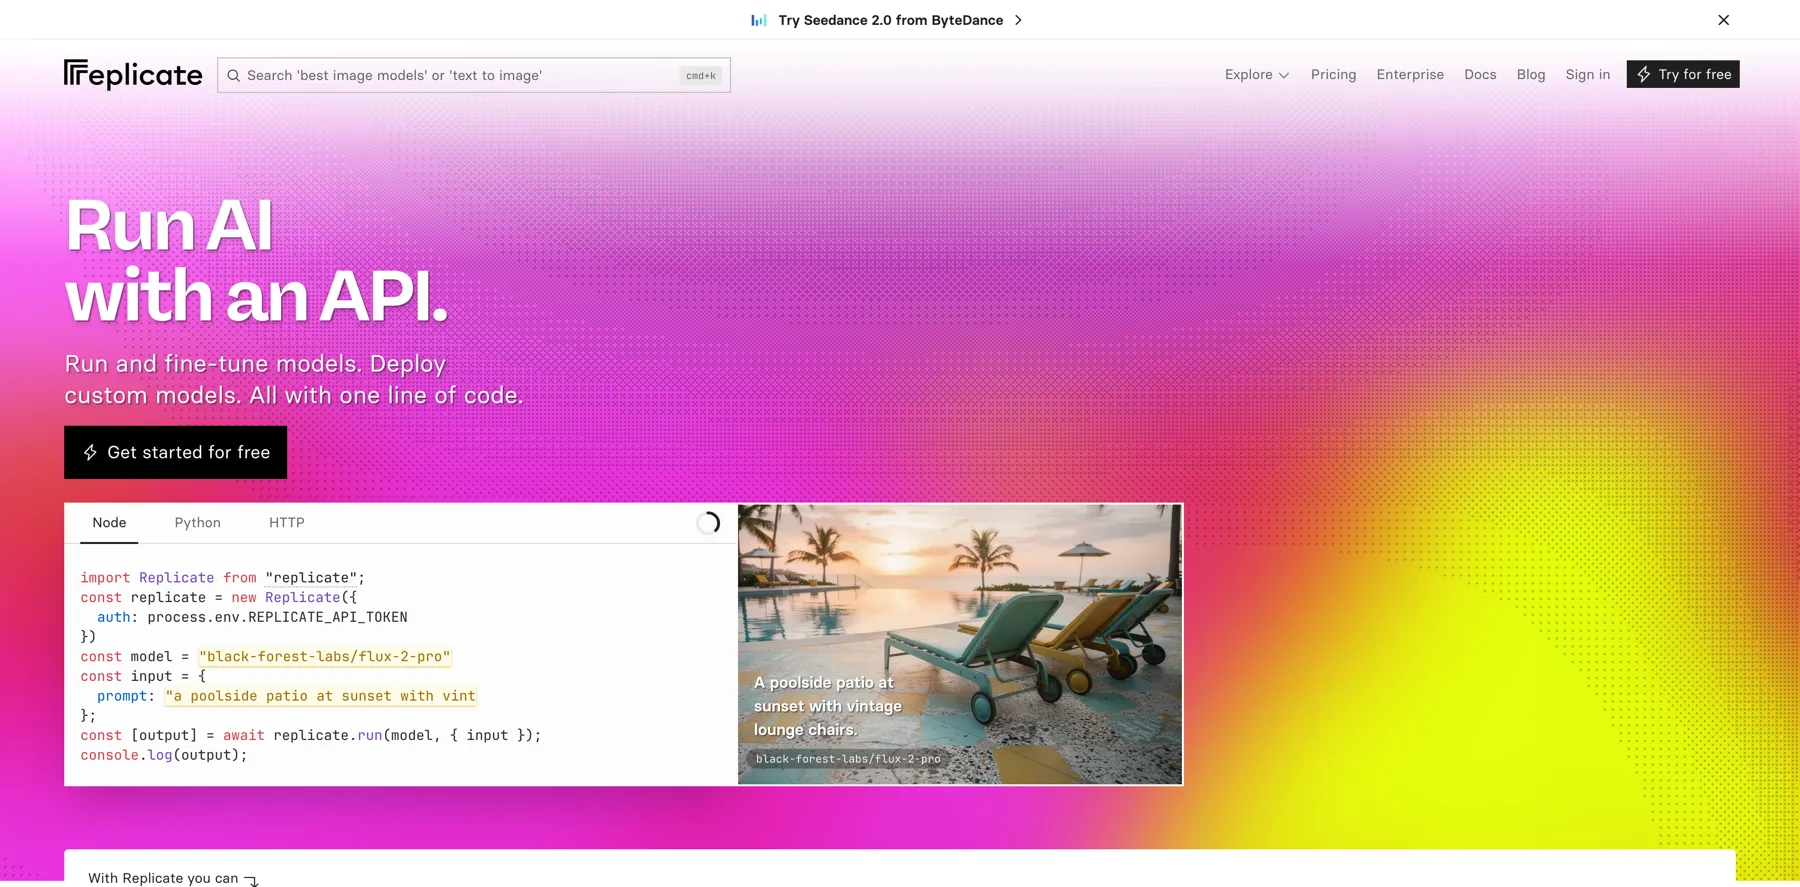Screen dimensions: 1800x887
Task: Click the process.env.REPLICATE_API_TOKEN code text
Action: [278, 617]
